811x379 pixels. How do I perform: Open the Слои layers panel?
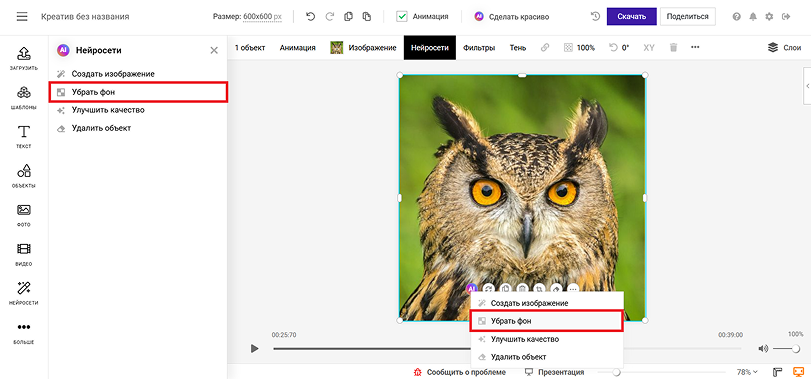click(x=784, y=48)
